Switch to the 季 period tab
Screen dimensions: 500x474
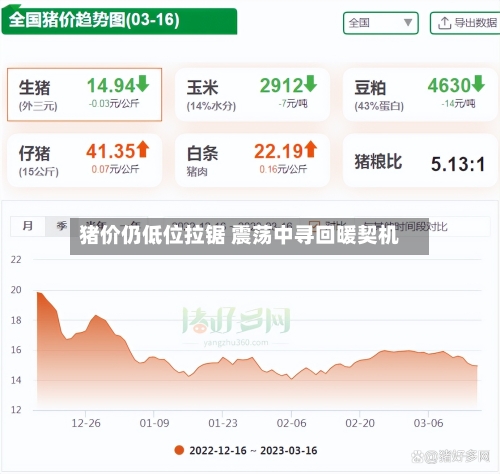pyautogui.click(x=61, y=226)
